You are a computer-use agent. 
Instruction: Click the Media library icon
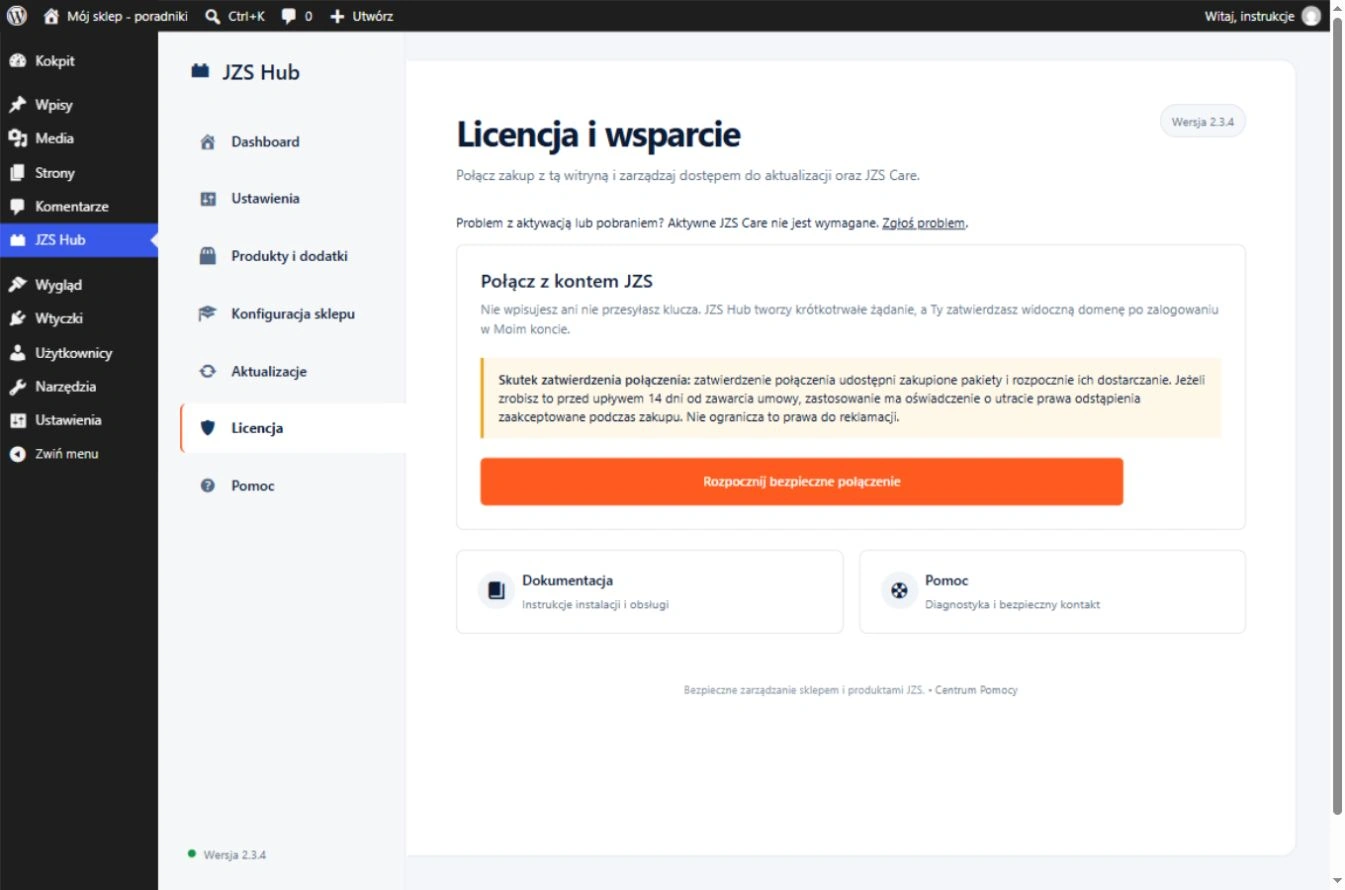tap(17, 139)
